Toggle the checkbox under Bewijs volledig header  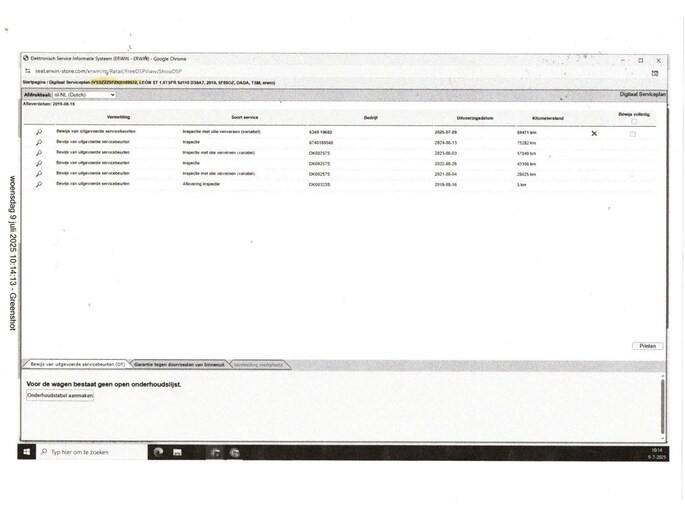tap(632, 123)
